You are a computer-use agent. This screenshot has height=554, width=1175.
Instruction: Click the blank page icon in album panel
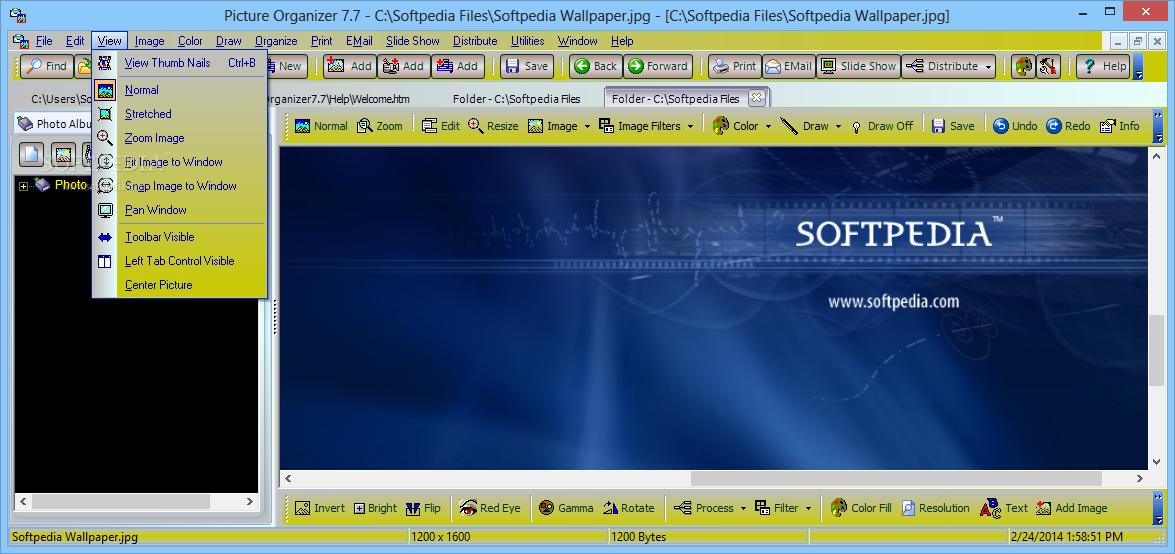pos(31,155)
